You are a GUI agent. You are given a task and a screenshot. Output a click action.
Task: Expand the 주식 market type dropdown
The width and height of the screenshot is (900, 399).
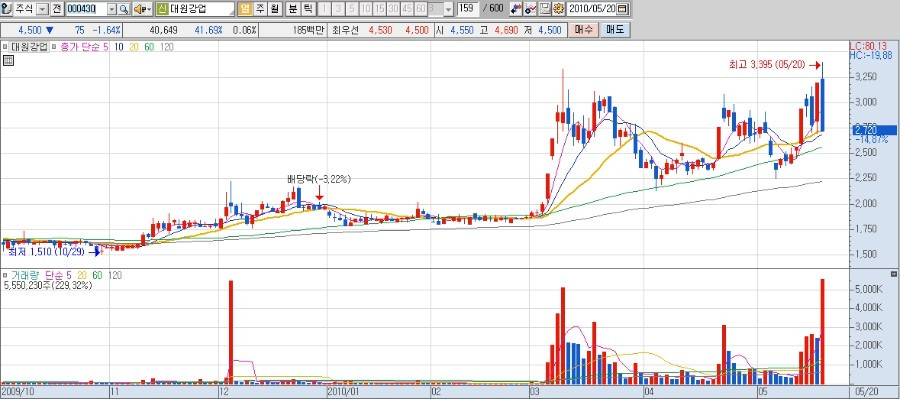(42, 9)
